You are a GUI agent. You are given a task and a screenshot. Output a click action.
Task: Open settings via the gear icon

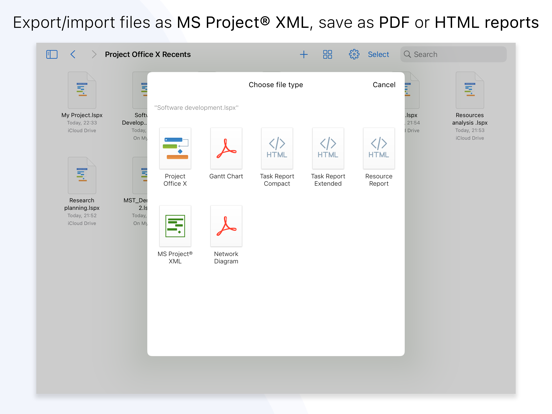tap(354, 54)
